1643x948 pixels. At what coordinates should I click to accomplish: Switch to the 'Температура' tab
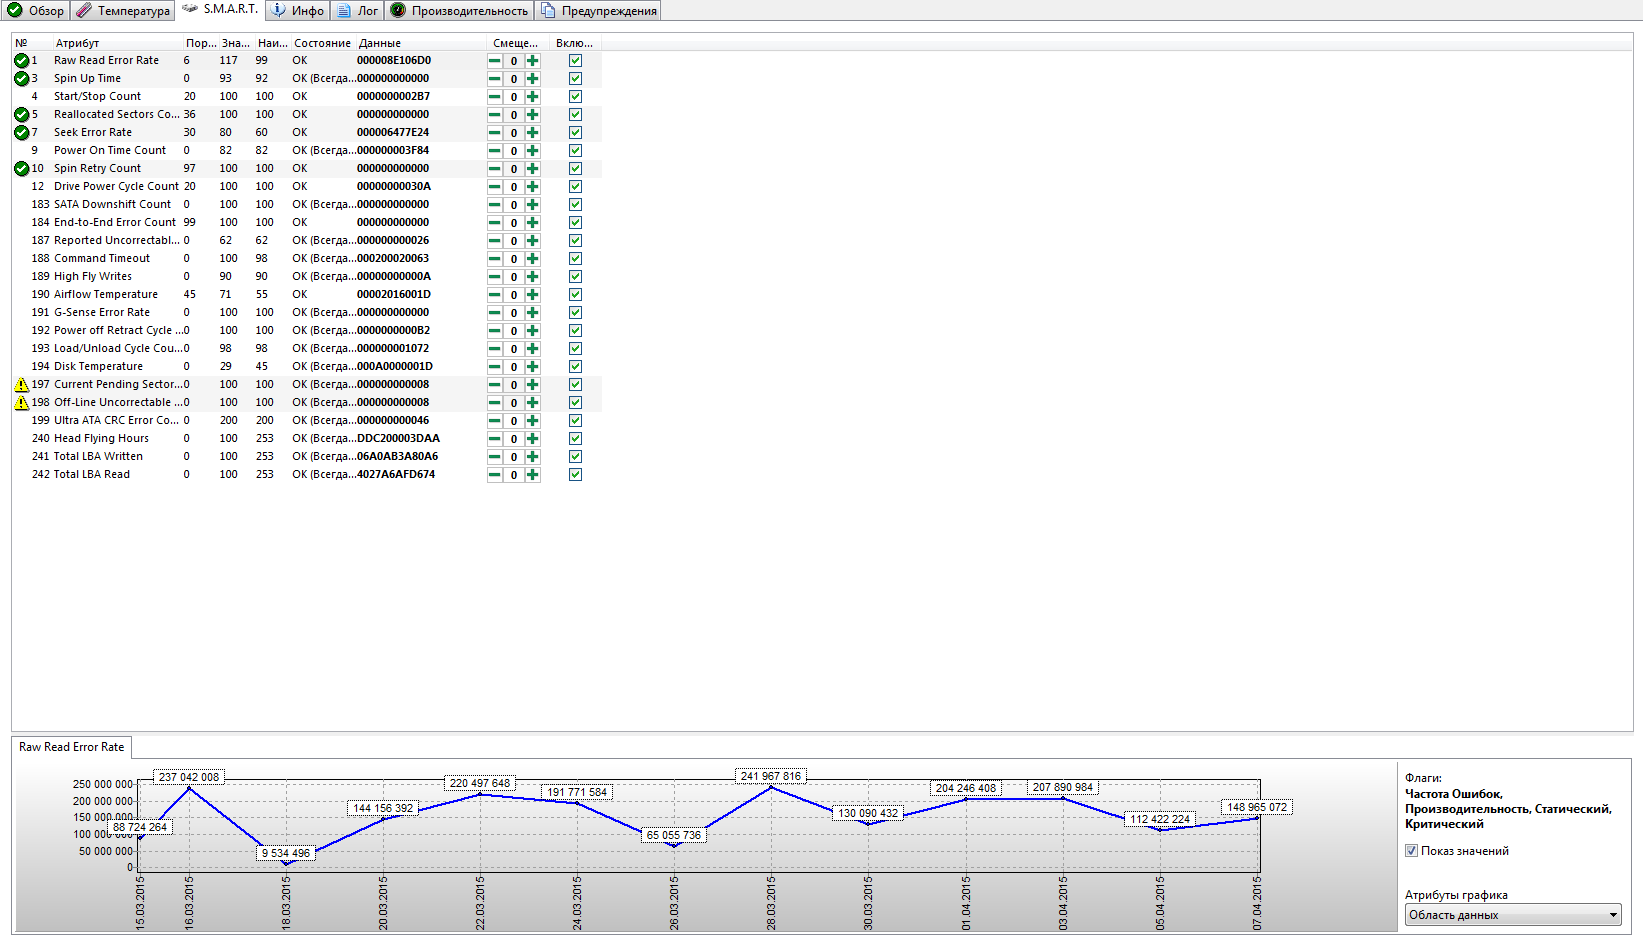click(124, 11)
